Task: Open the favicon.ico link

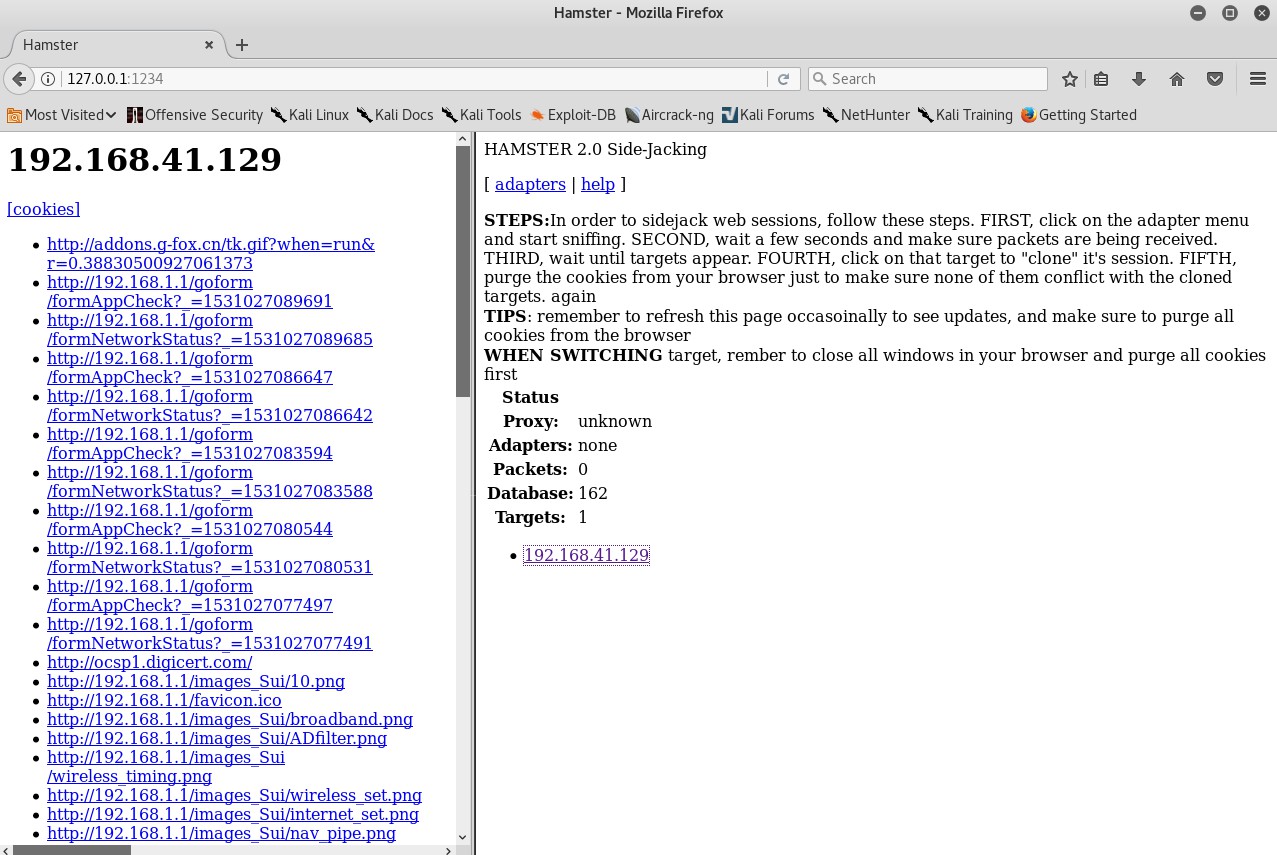Action: pyautogui.click(x=164, y=700)
